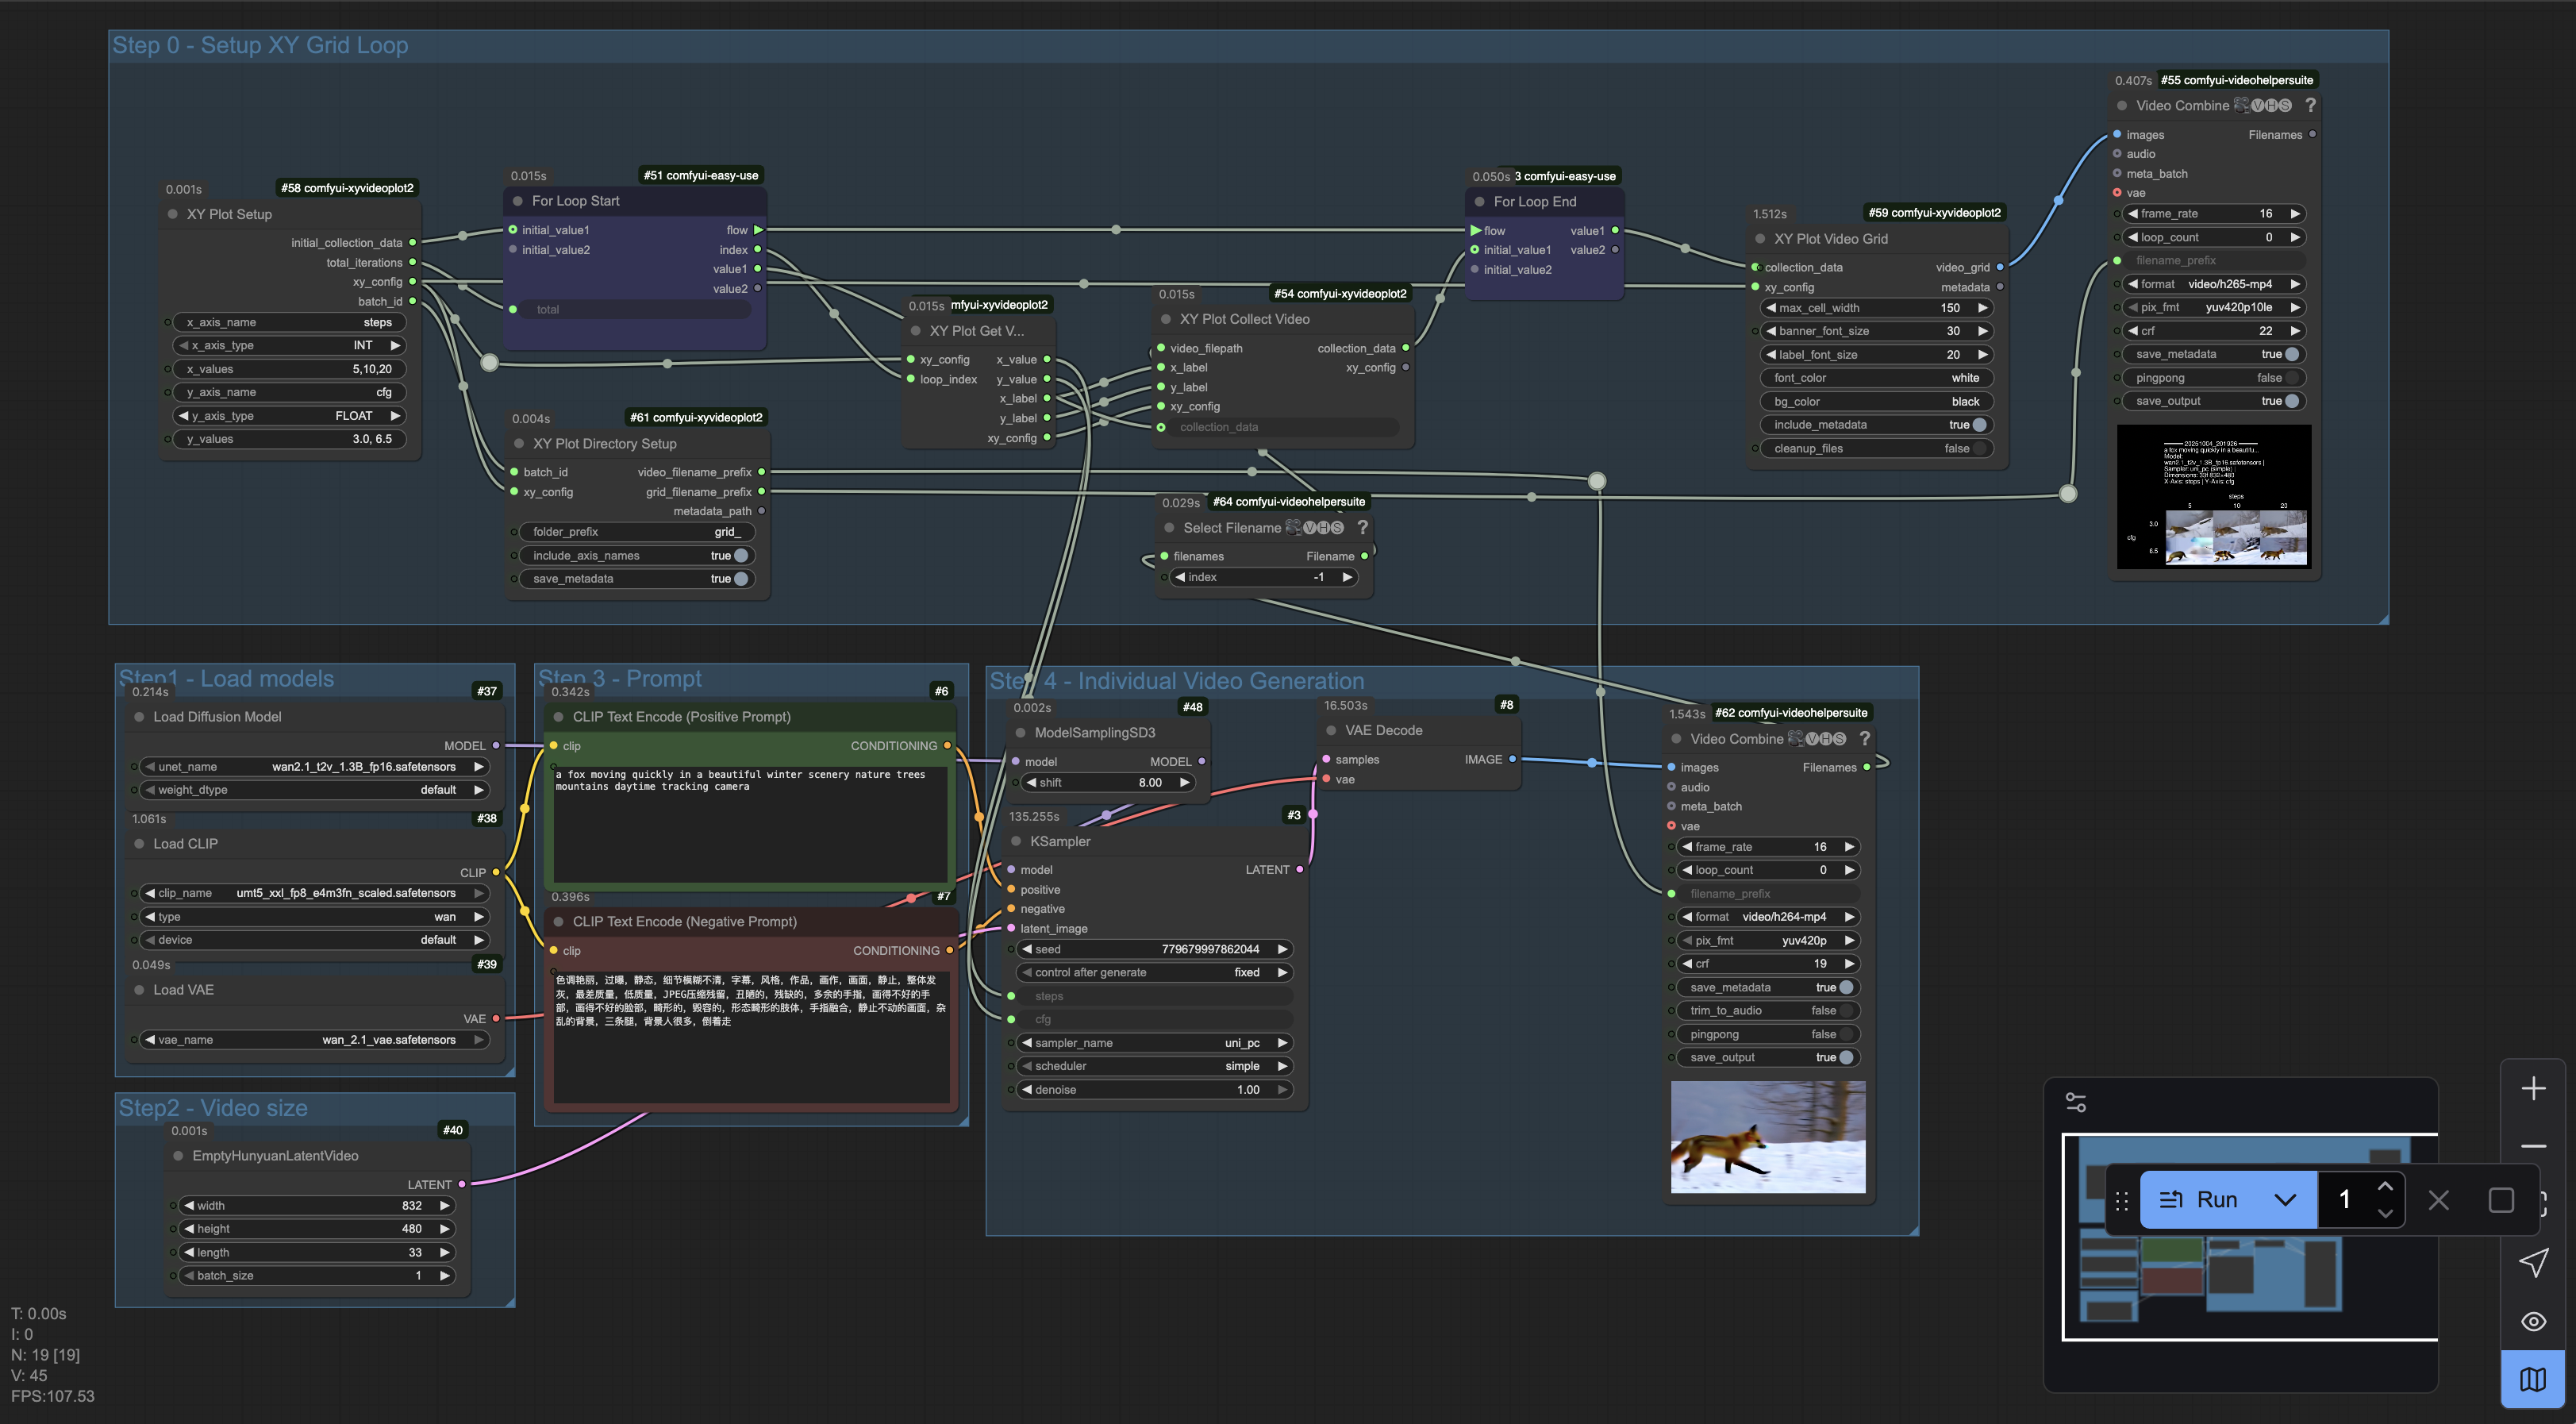Collapse the Load CLIP node dot
Screen dimensions: 2576x1424
click(140, 844)
